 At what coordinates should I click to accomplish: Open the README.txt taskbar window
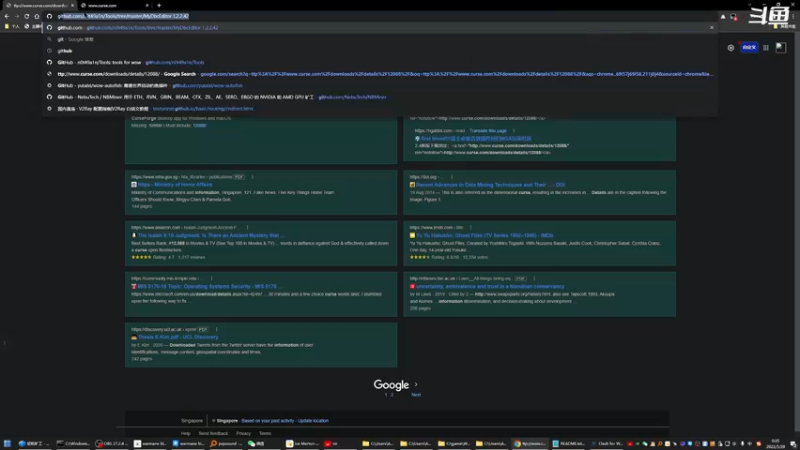coord(568,444)
